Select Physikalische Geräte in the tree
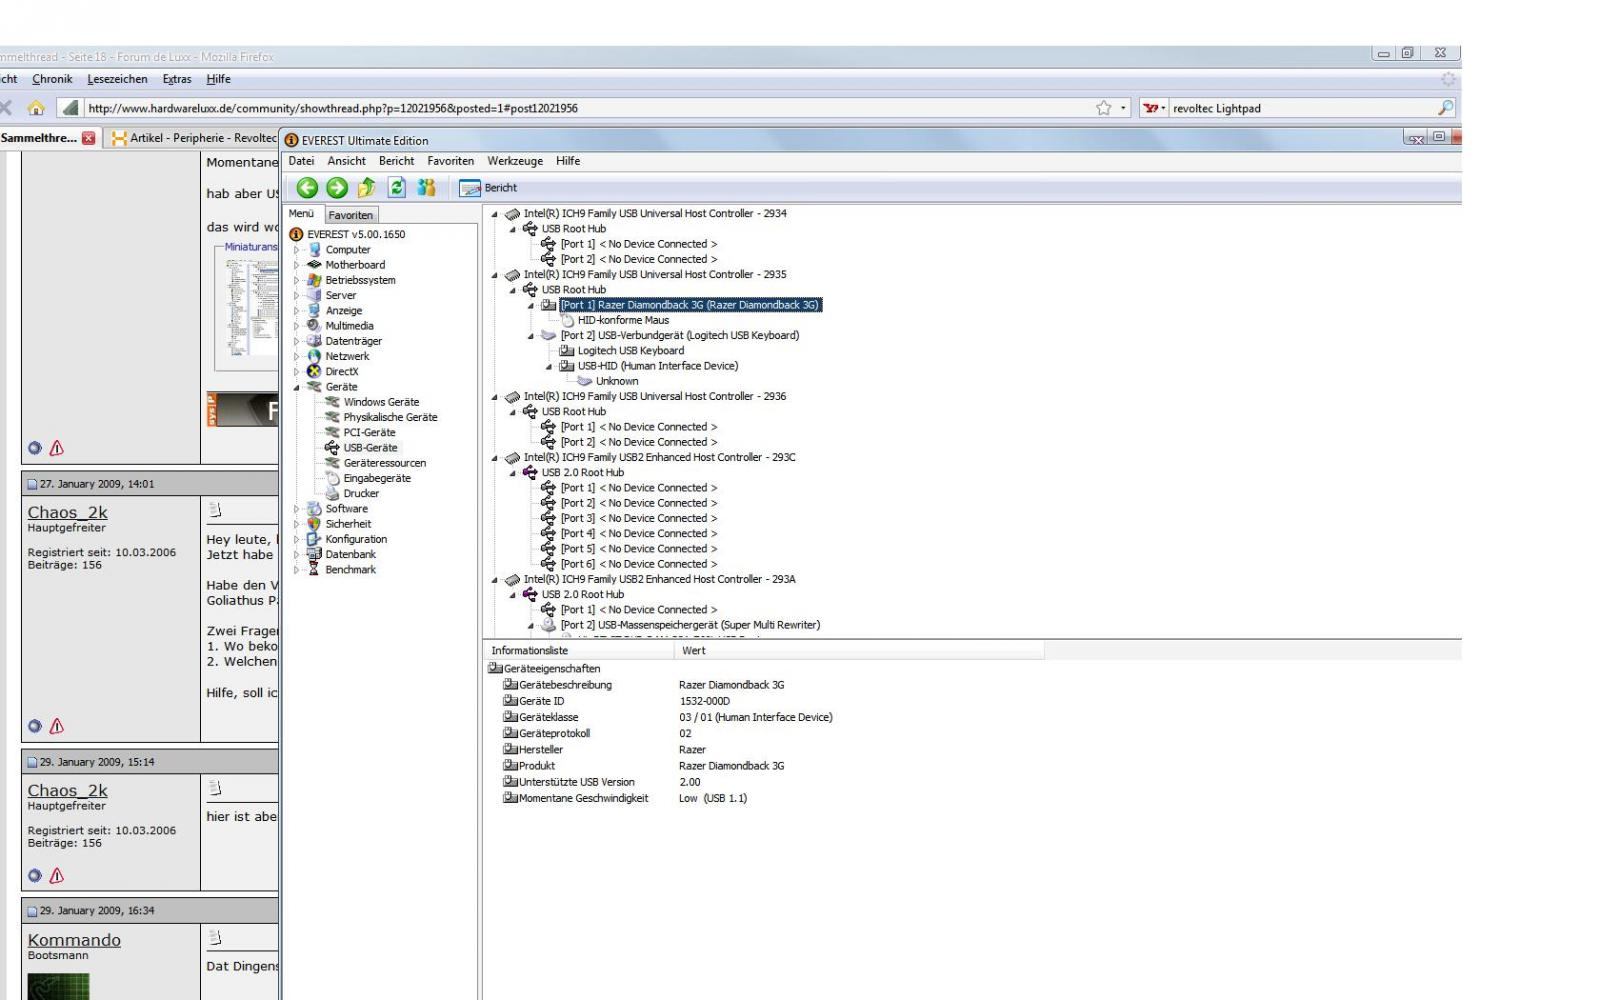The image size is (1600, 1000). pyautogui.click(x=390, y=417)
